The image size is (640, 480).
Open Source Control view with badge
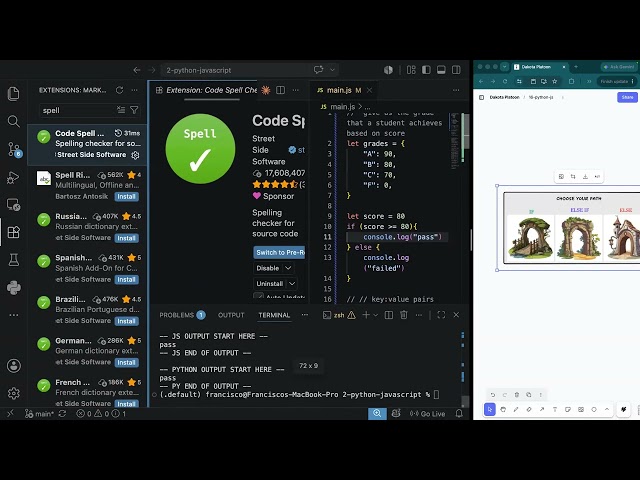[x=14, y=149]
